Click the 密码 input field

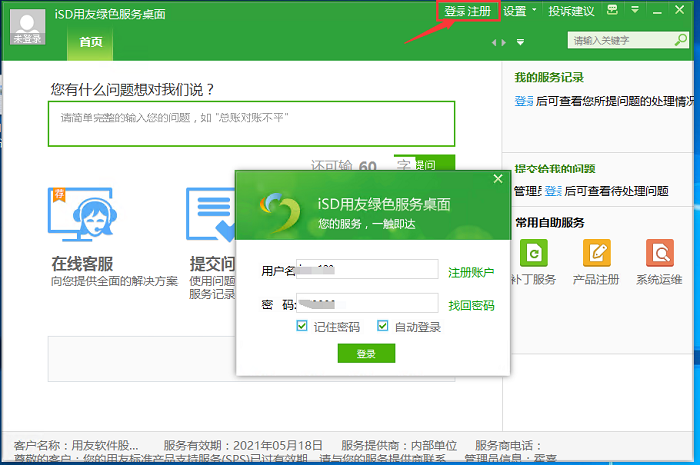click(x=367, y=303)
